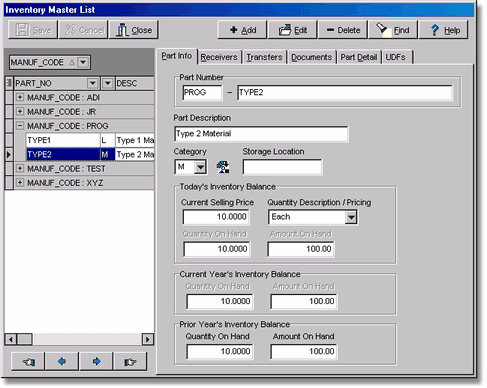Open the PART_NO column filter dropdown

click(92, 83)
